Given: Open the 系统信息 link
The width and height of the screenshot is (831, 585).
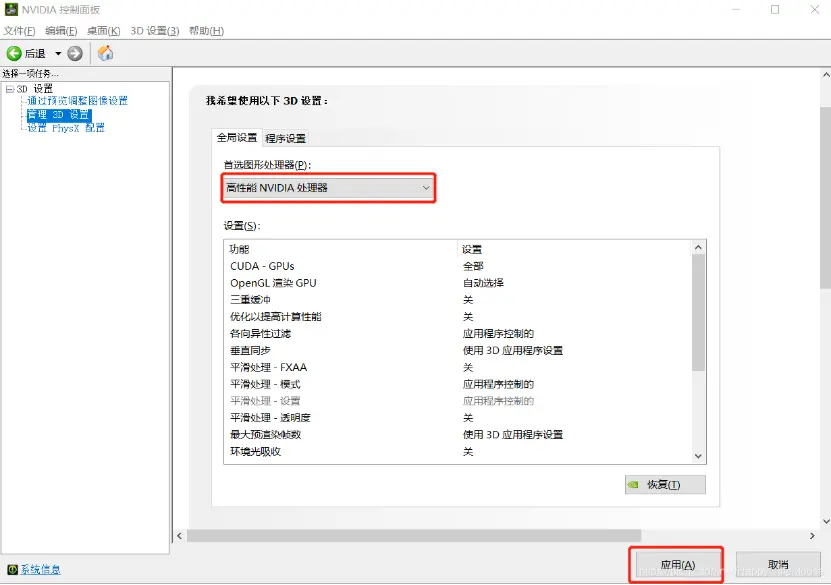Looking at the screenshot, I should [40, 569].
